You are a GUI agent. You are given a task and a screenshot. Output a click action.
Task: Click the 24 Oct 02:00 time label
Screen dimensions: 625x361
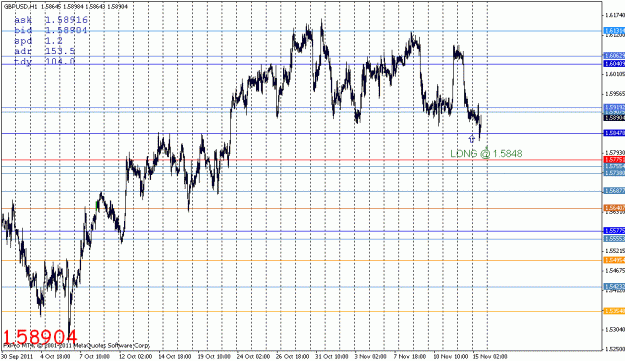tap(253, 356)
